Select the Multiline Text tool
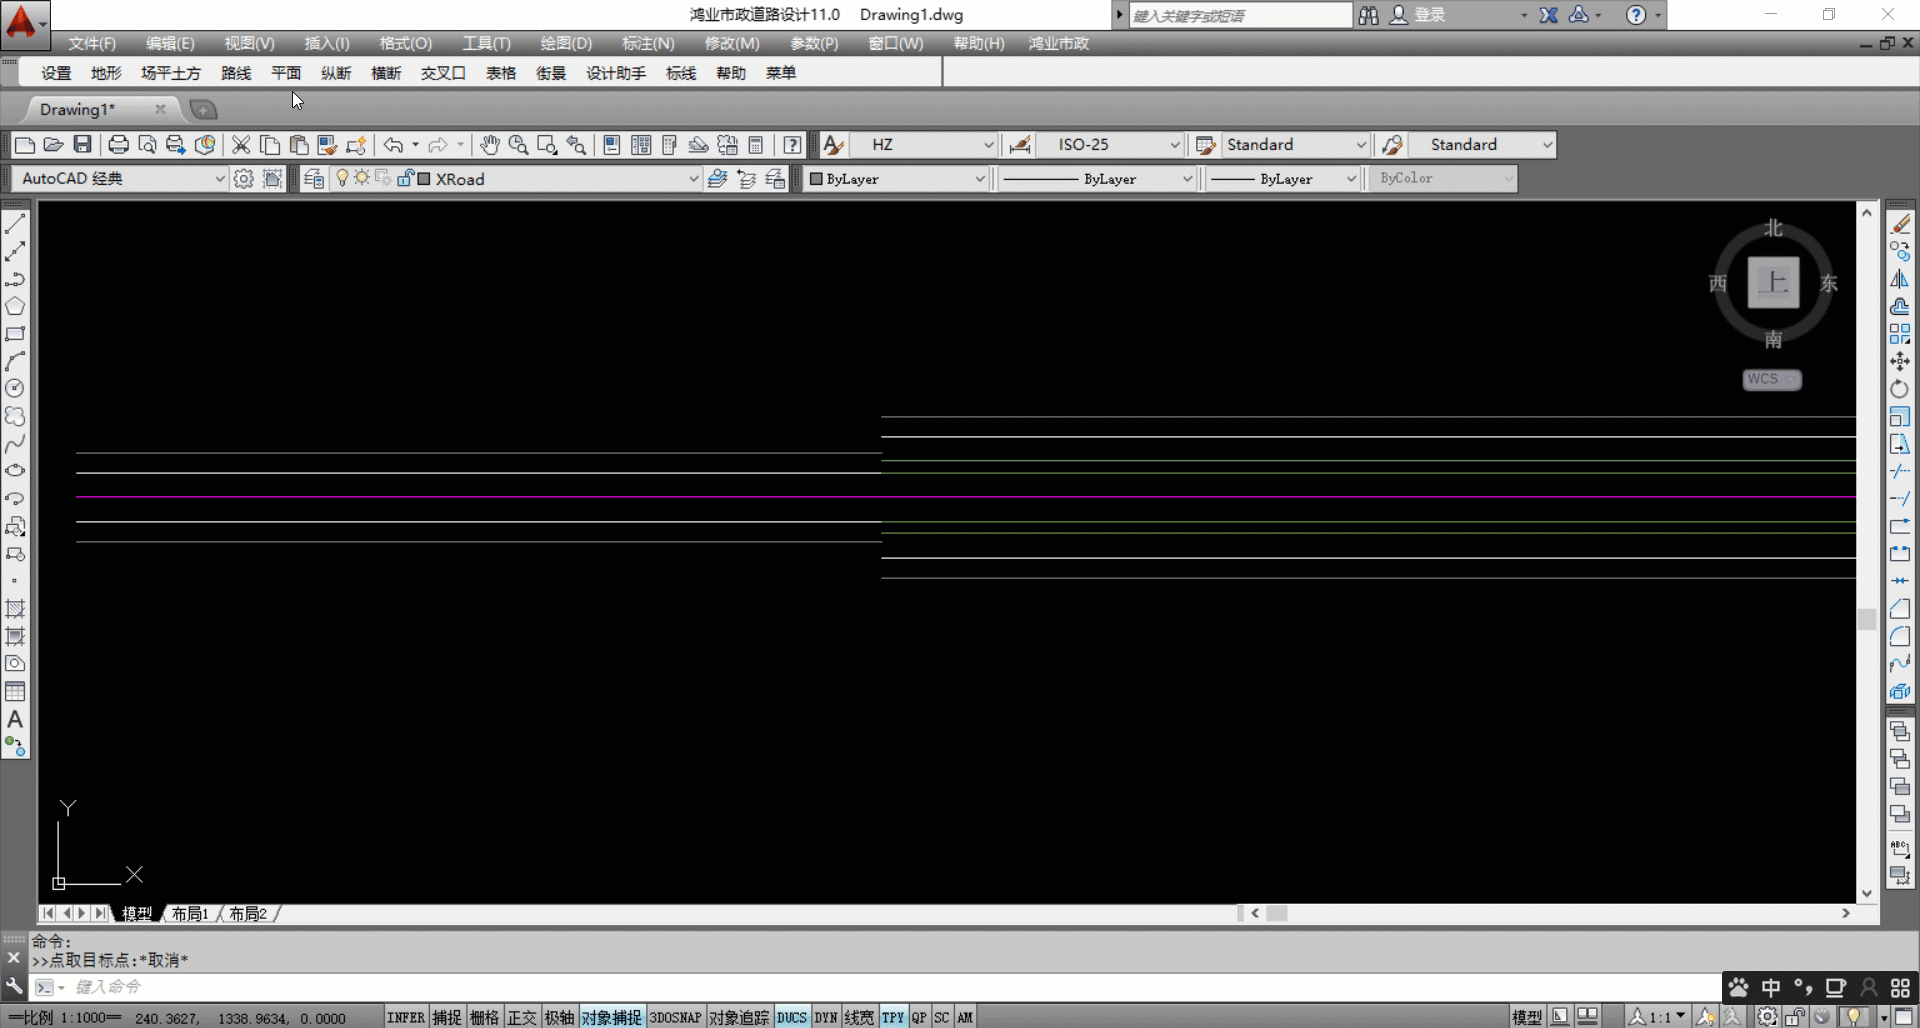This screenshot has height=1028, width=1920. [x=15, y=719]
